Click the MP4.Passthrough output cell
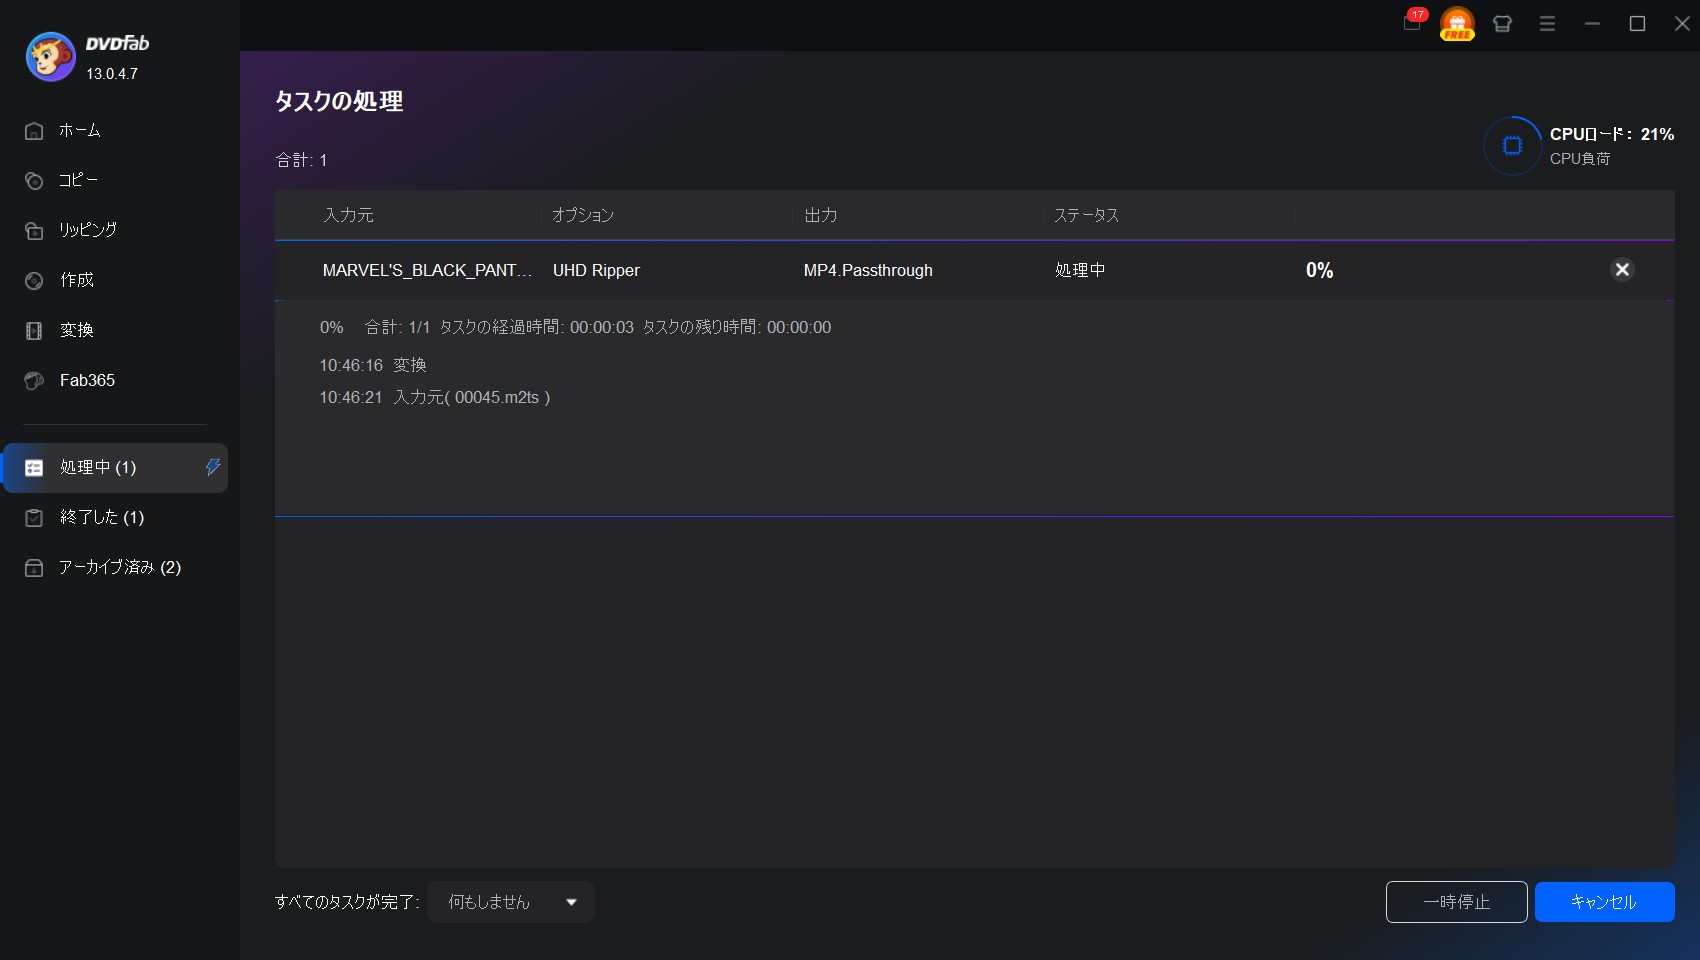 [x=868, y=270]
